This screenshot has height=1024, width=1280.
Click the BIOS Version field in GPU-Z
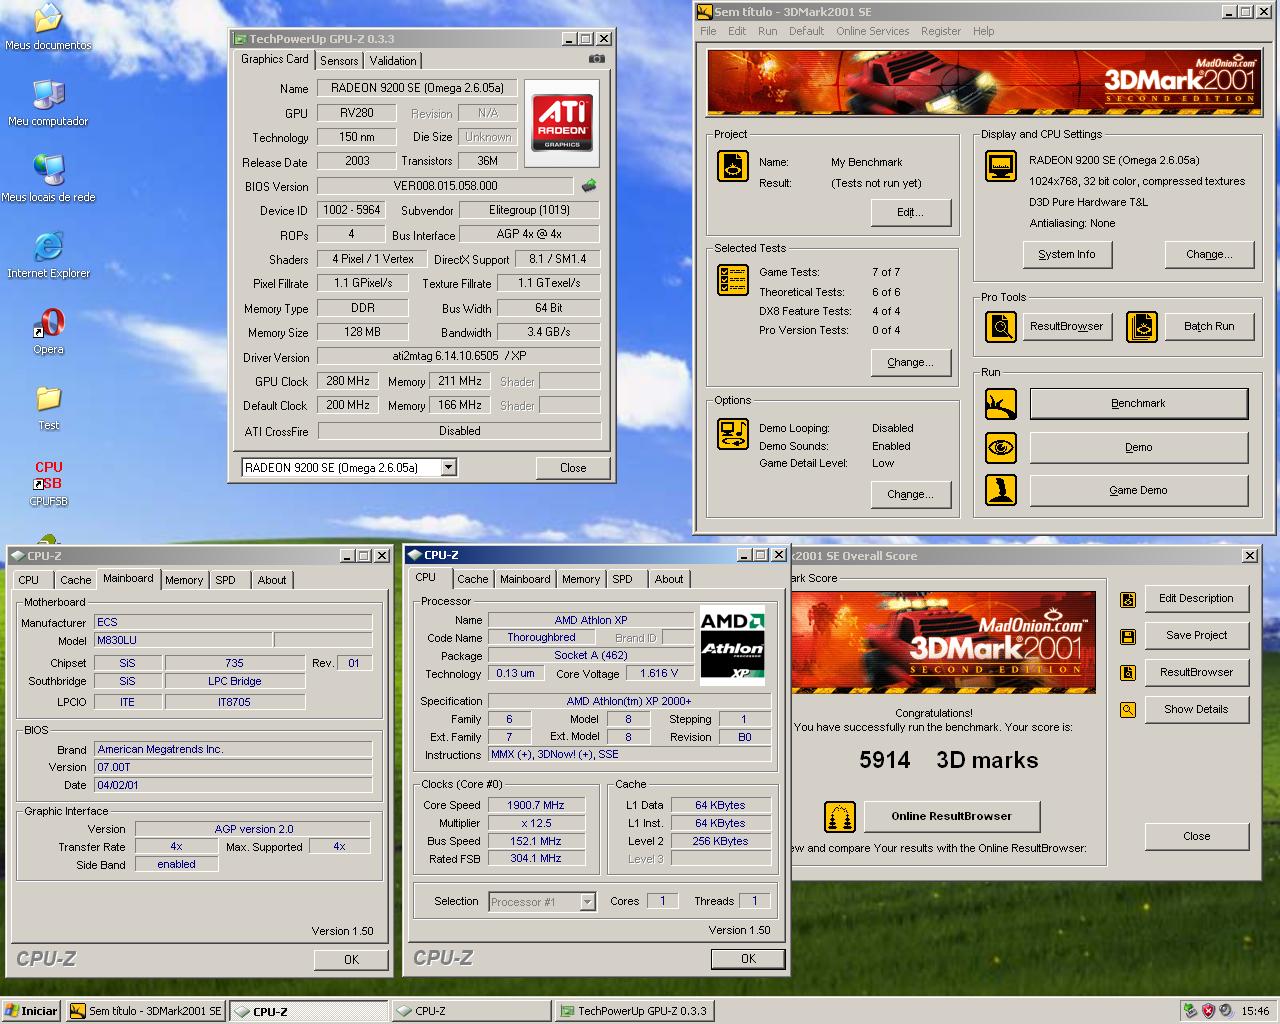[446, 186]
